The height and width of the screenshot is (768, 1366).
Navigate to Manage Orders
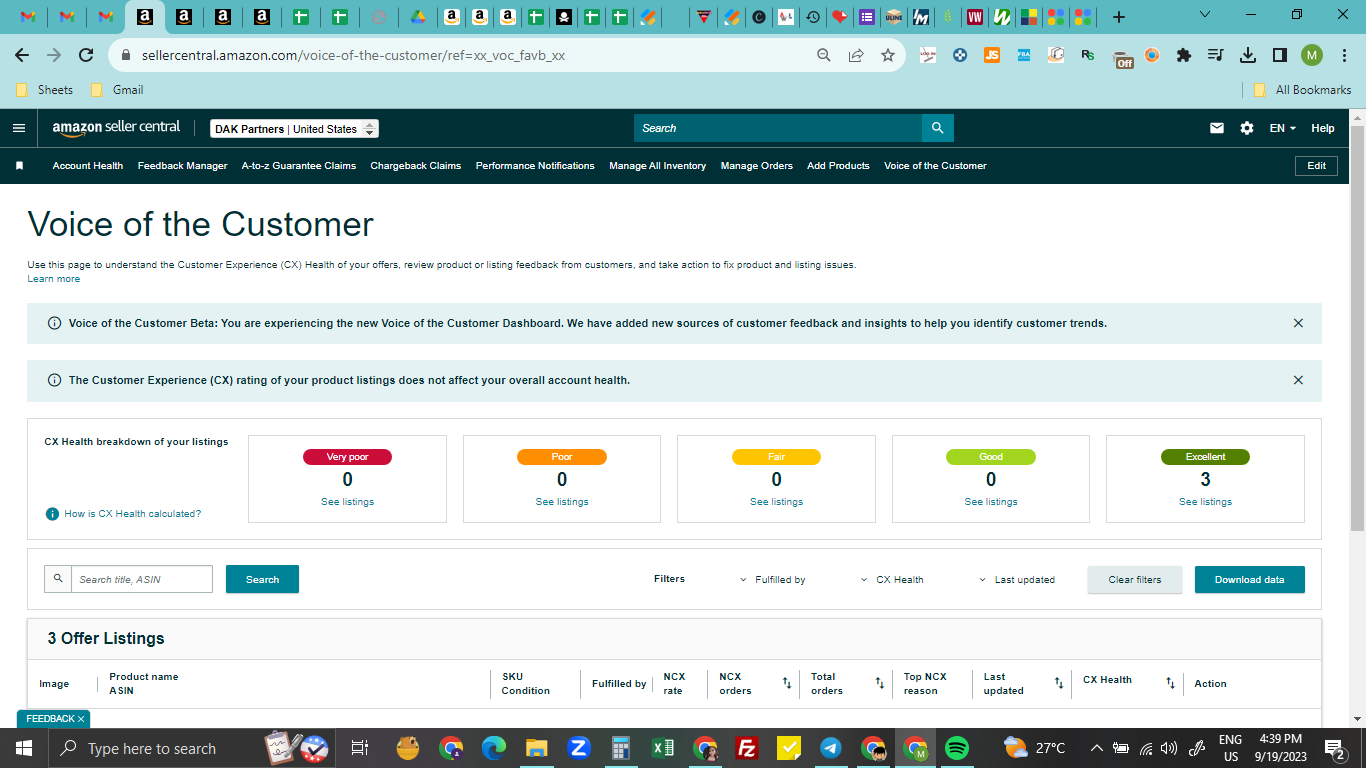[757, 166]
